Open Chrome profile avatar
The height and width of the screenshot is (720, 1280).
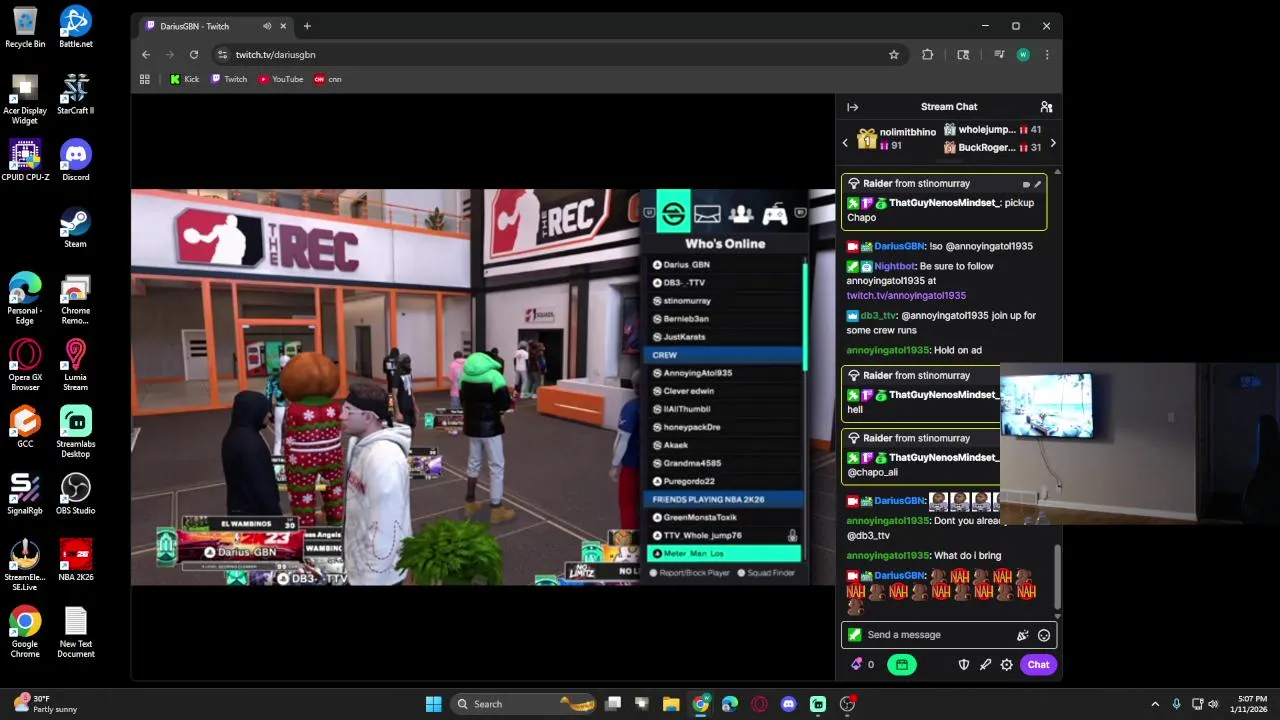click(1023, 55)
